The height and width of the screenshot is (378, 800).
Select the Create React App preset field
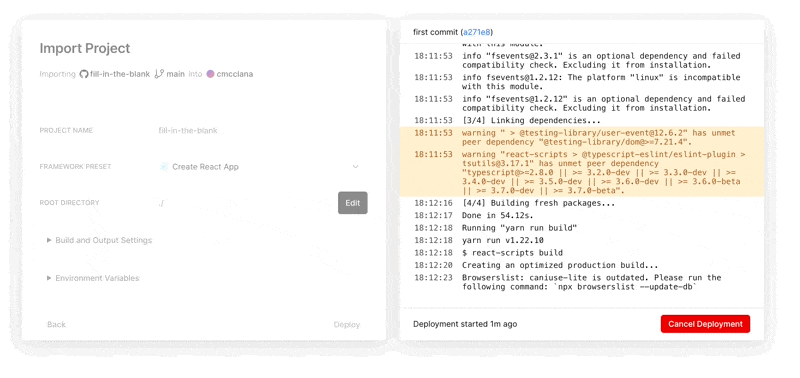pos(260,167)
